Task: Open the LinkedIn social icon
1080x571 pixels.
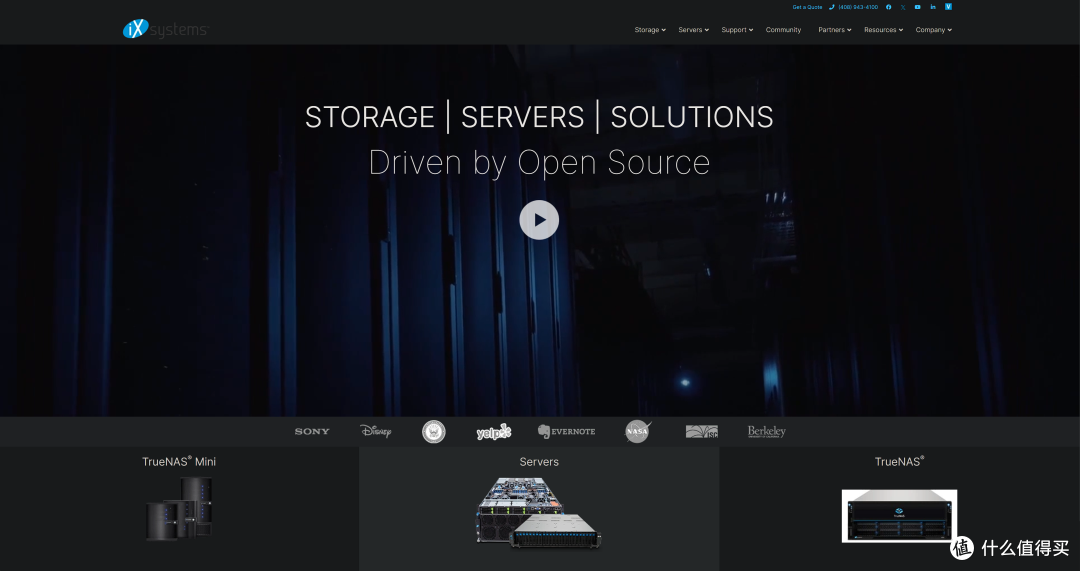Action: 933,7
